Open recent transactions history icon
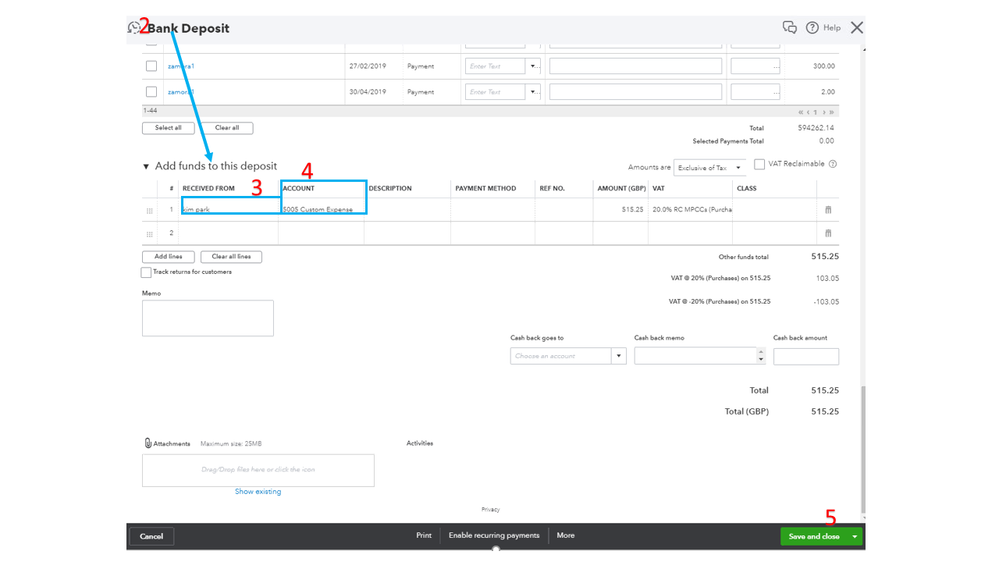Image resolution: width=999 pixels, height=562 pixels. 133,27
